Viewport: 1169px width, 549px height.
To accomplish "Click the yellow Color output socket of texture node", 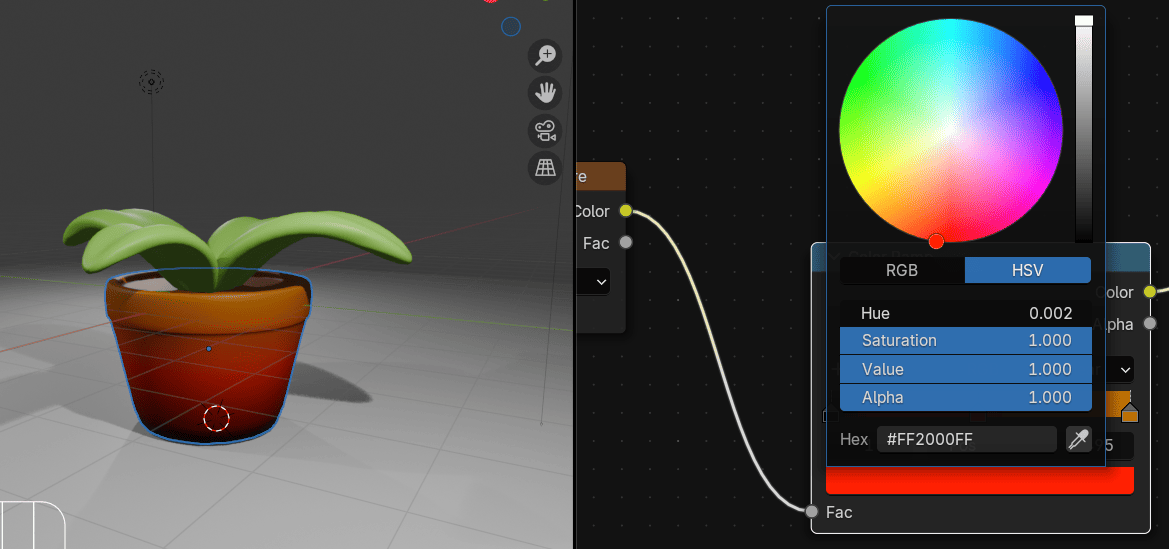I will 626,210.
